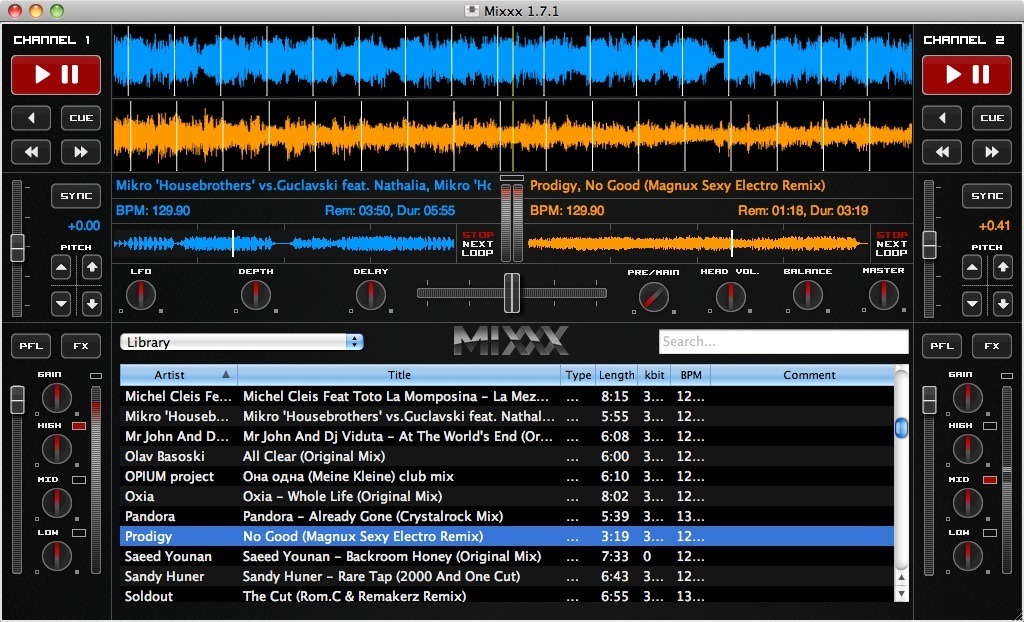
Task: Click Channel 2 MID EQ knob
Action: click(968, 503)
